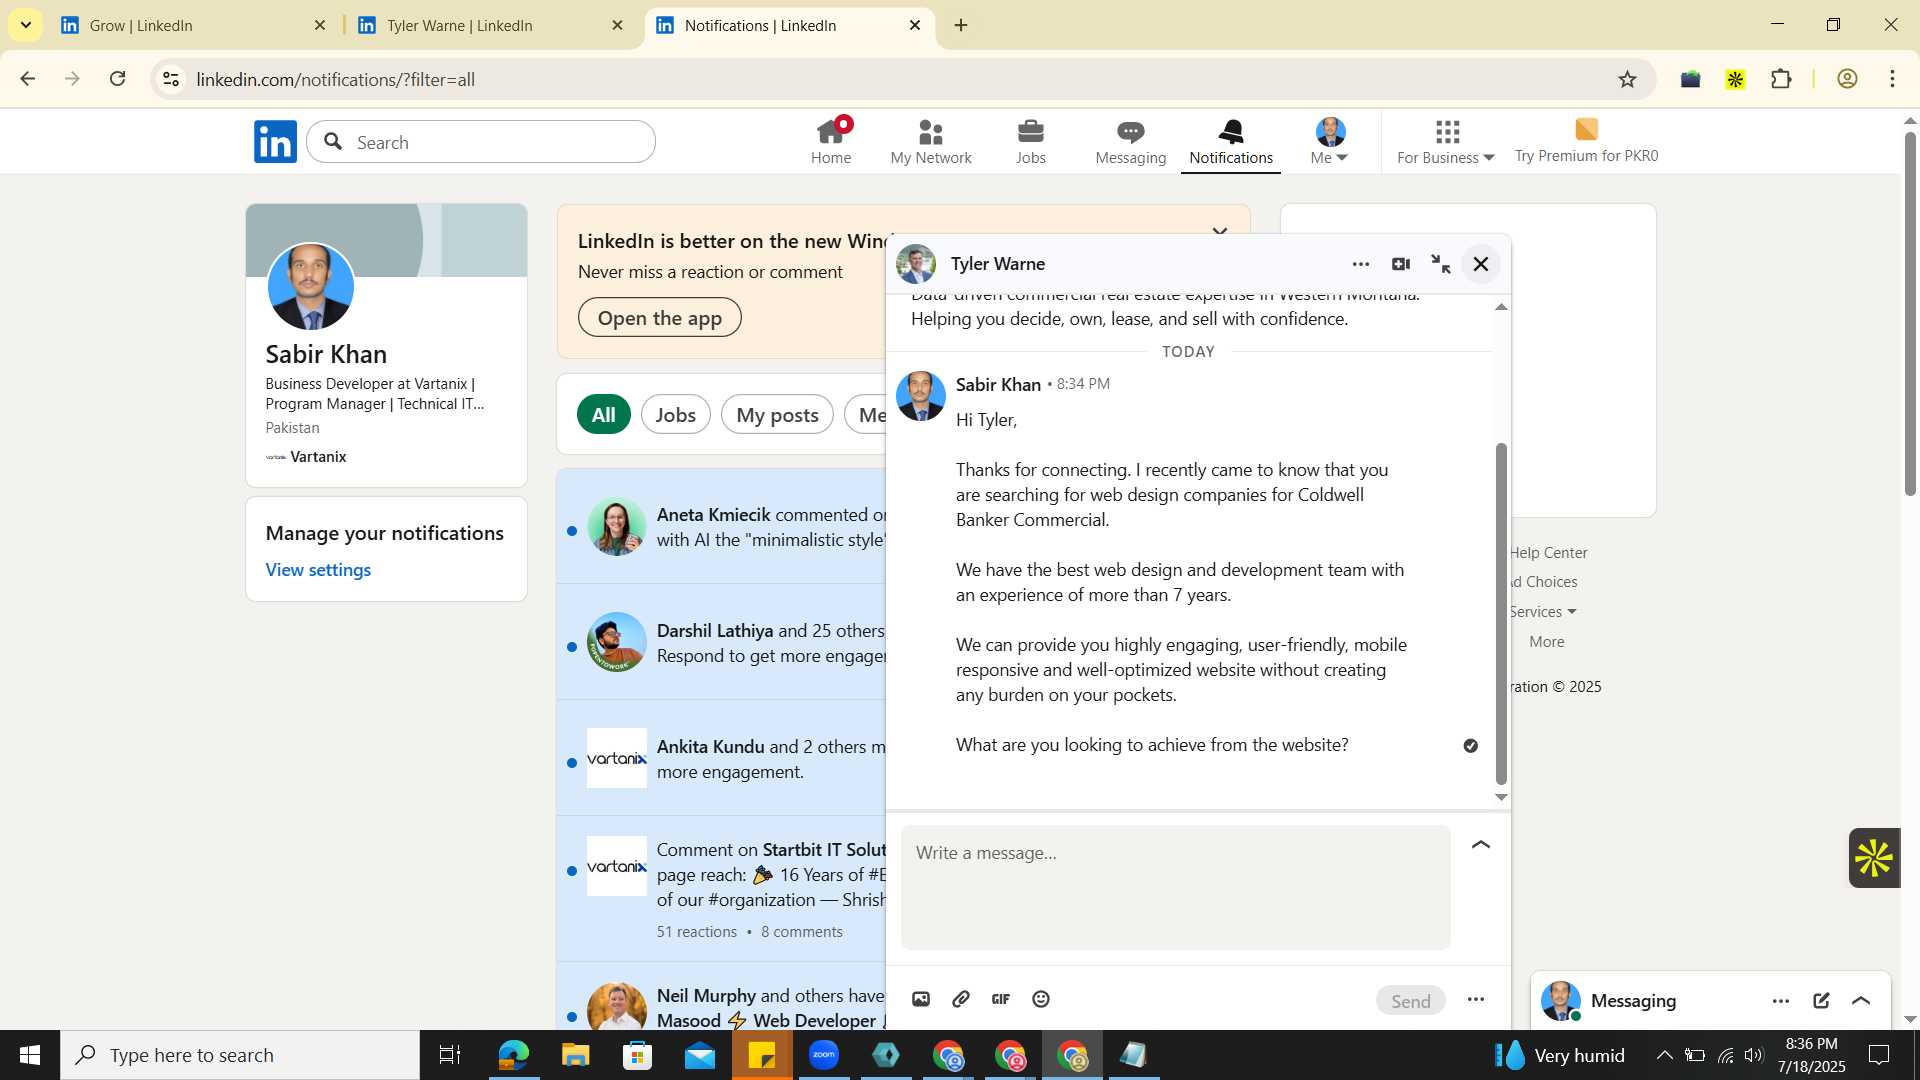Open the More footer link
Screen dimensions: 1920x1080
point(1546,641)
